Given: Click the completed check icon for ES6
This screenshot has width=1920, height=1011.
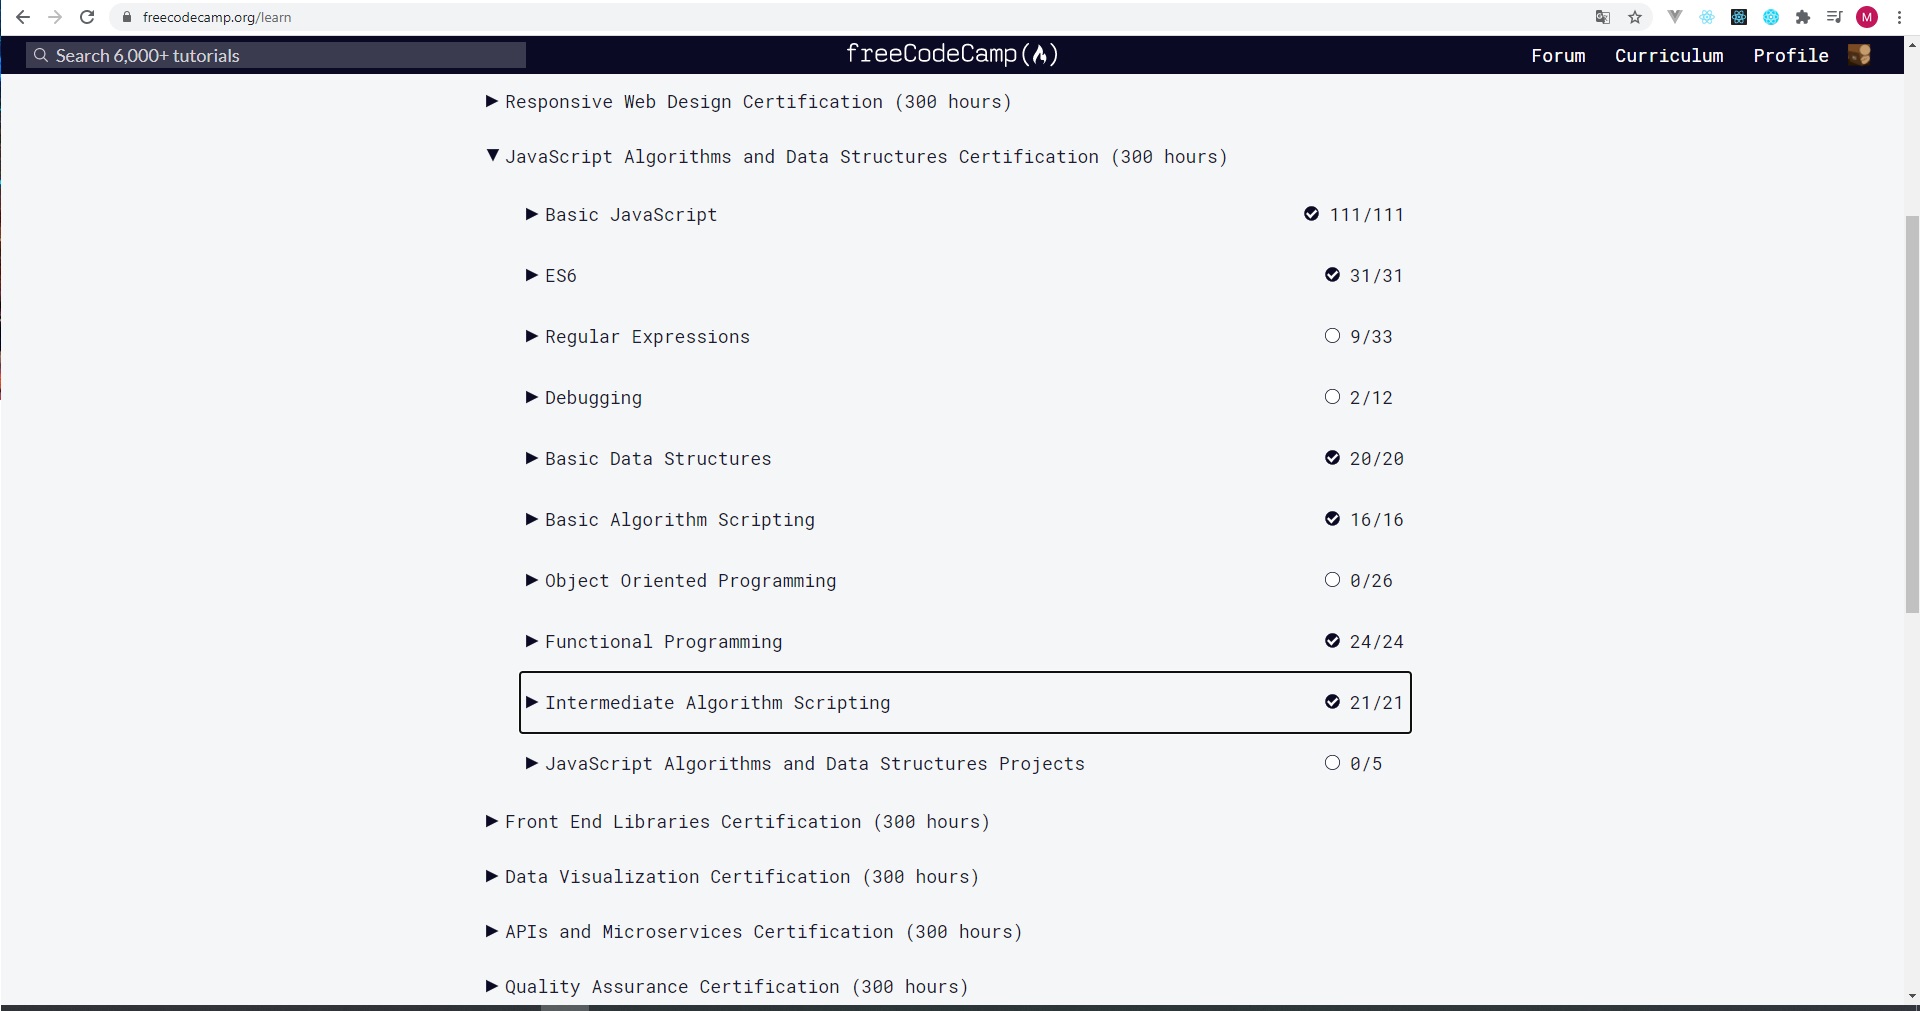Looking at the screenshot, I should pyautogui.click(x=1332, y=275).
